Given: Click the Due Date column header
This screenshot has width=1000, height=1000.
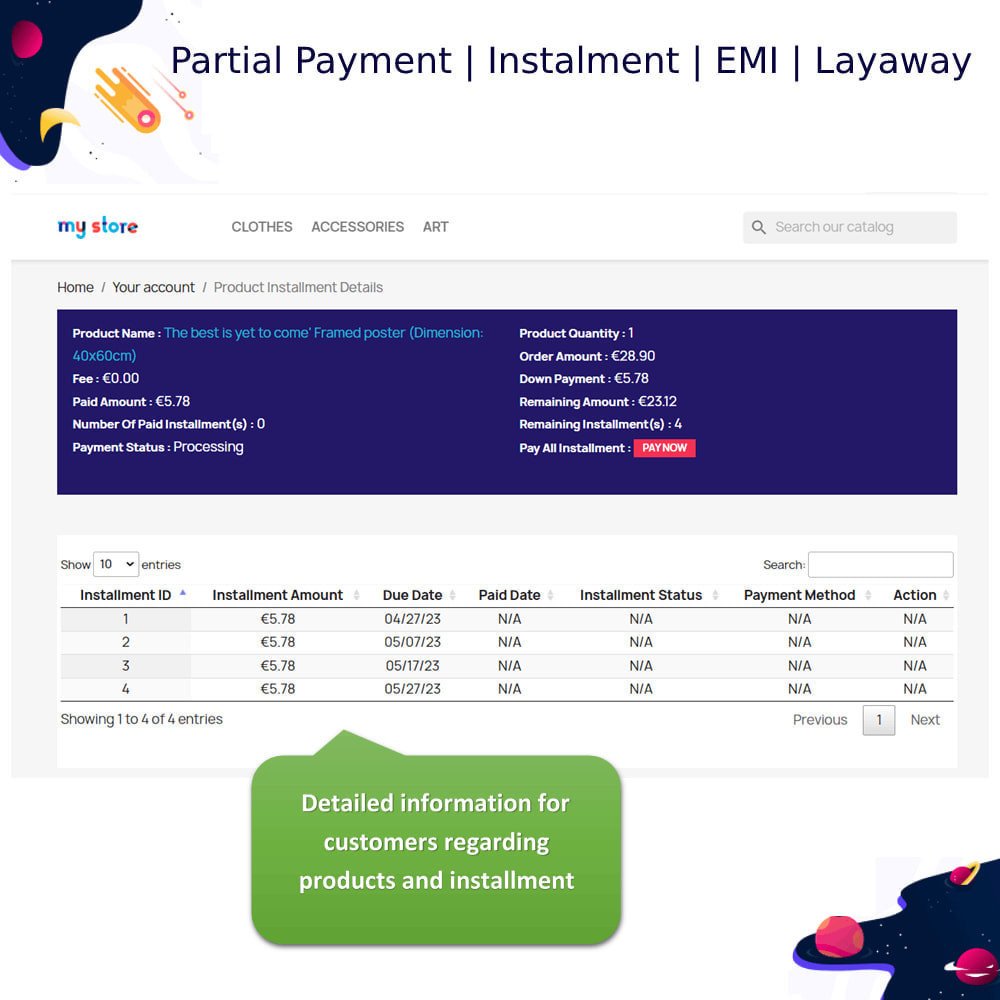Looking at the screenshot, I should (412, 595).
